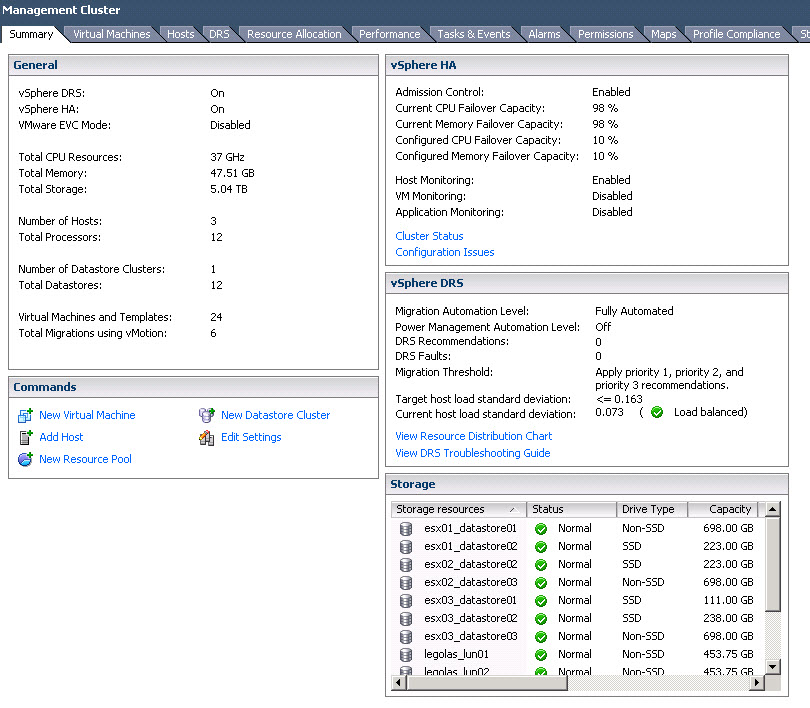Open the DRS tab
810x708 pixels.
coord(219,34)
